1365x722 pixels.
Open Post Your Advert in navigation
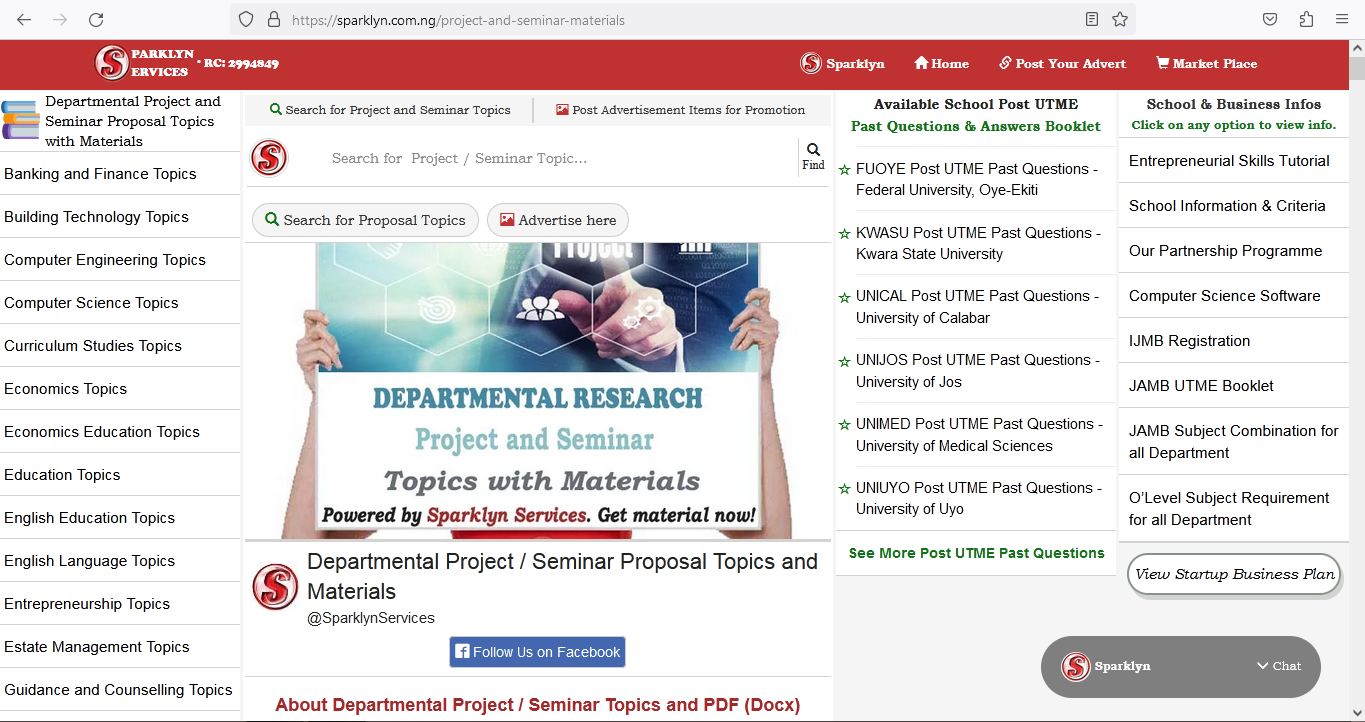(1062, 63)
